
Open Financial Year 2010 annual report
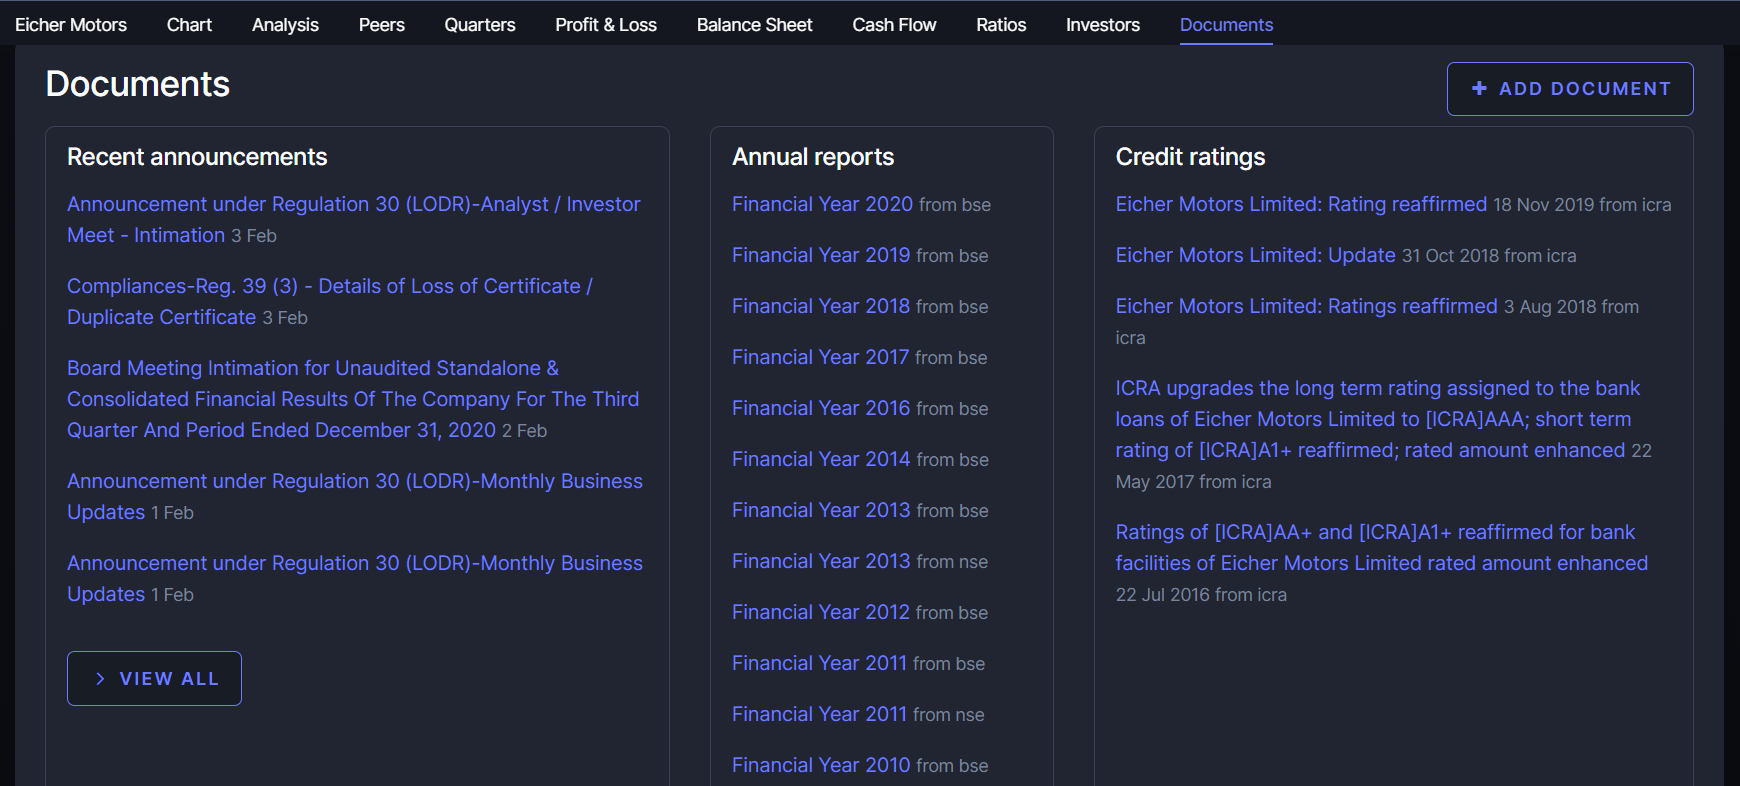pyautogui.click(x=821, y=765)
